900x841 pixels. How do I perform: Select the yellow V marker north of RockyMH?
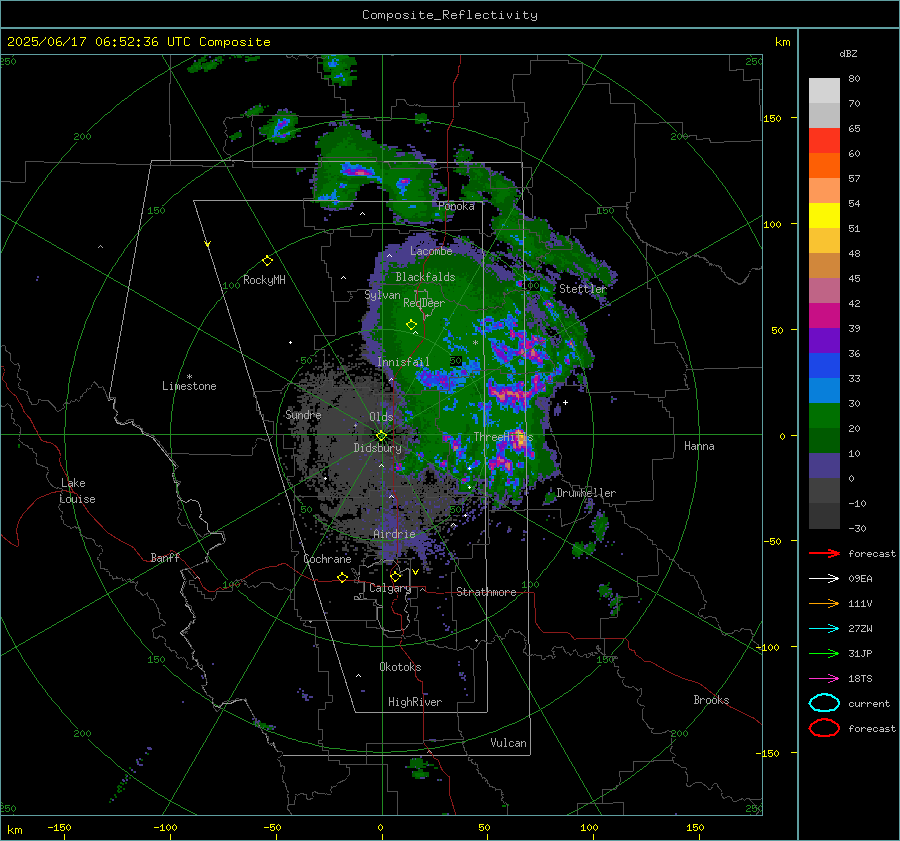click(x=208, y=244)
